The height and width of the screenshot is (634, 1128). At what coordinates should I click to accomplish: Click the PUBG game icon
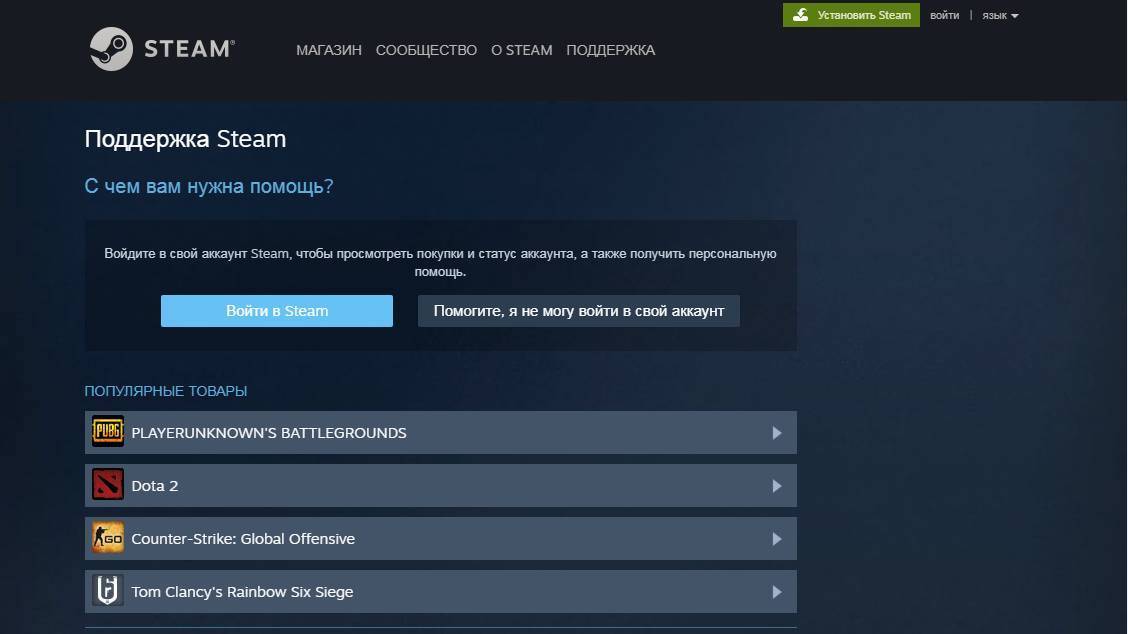pos(108,432)
